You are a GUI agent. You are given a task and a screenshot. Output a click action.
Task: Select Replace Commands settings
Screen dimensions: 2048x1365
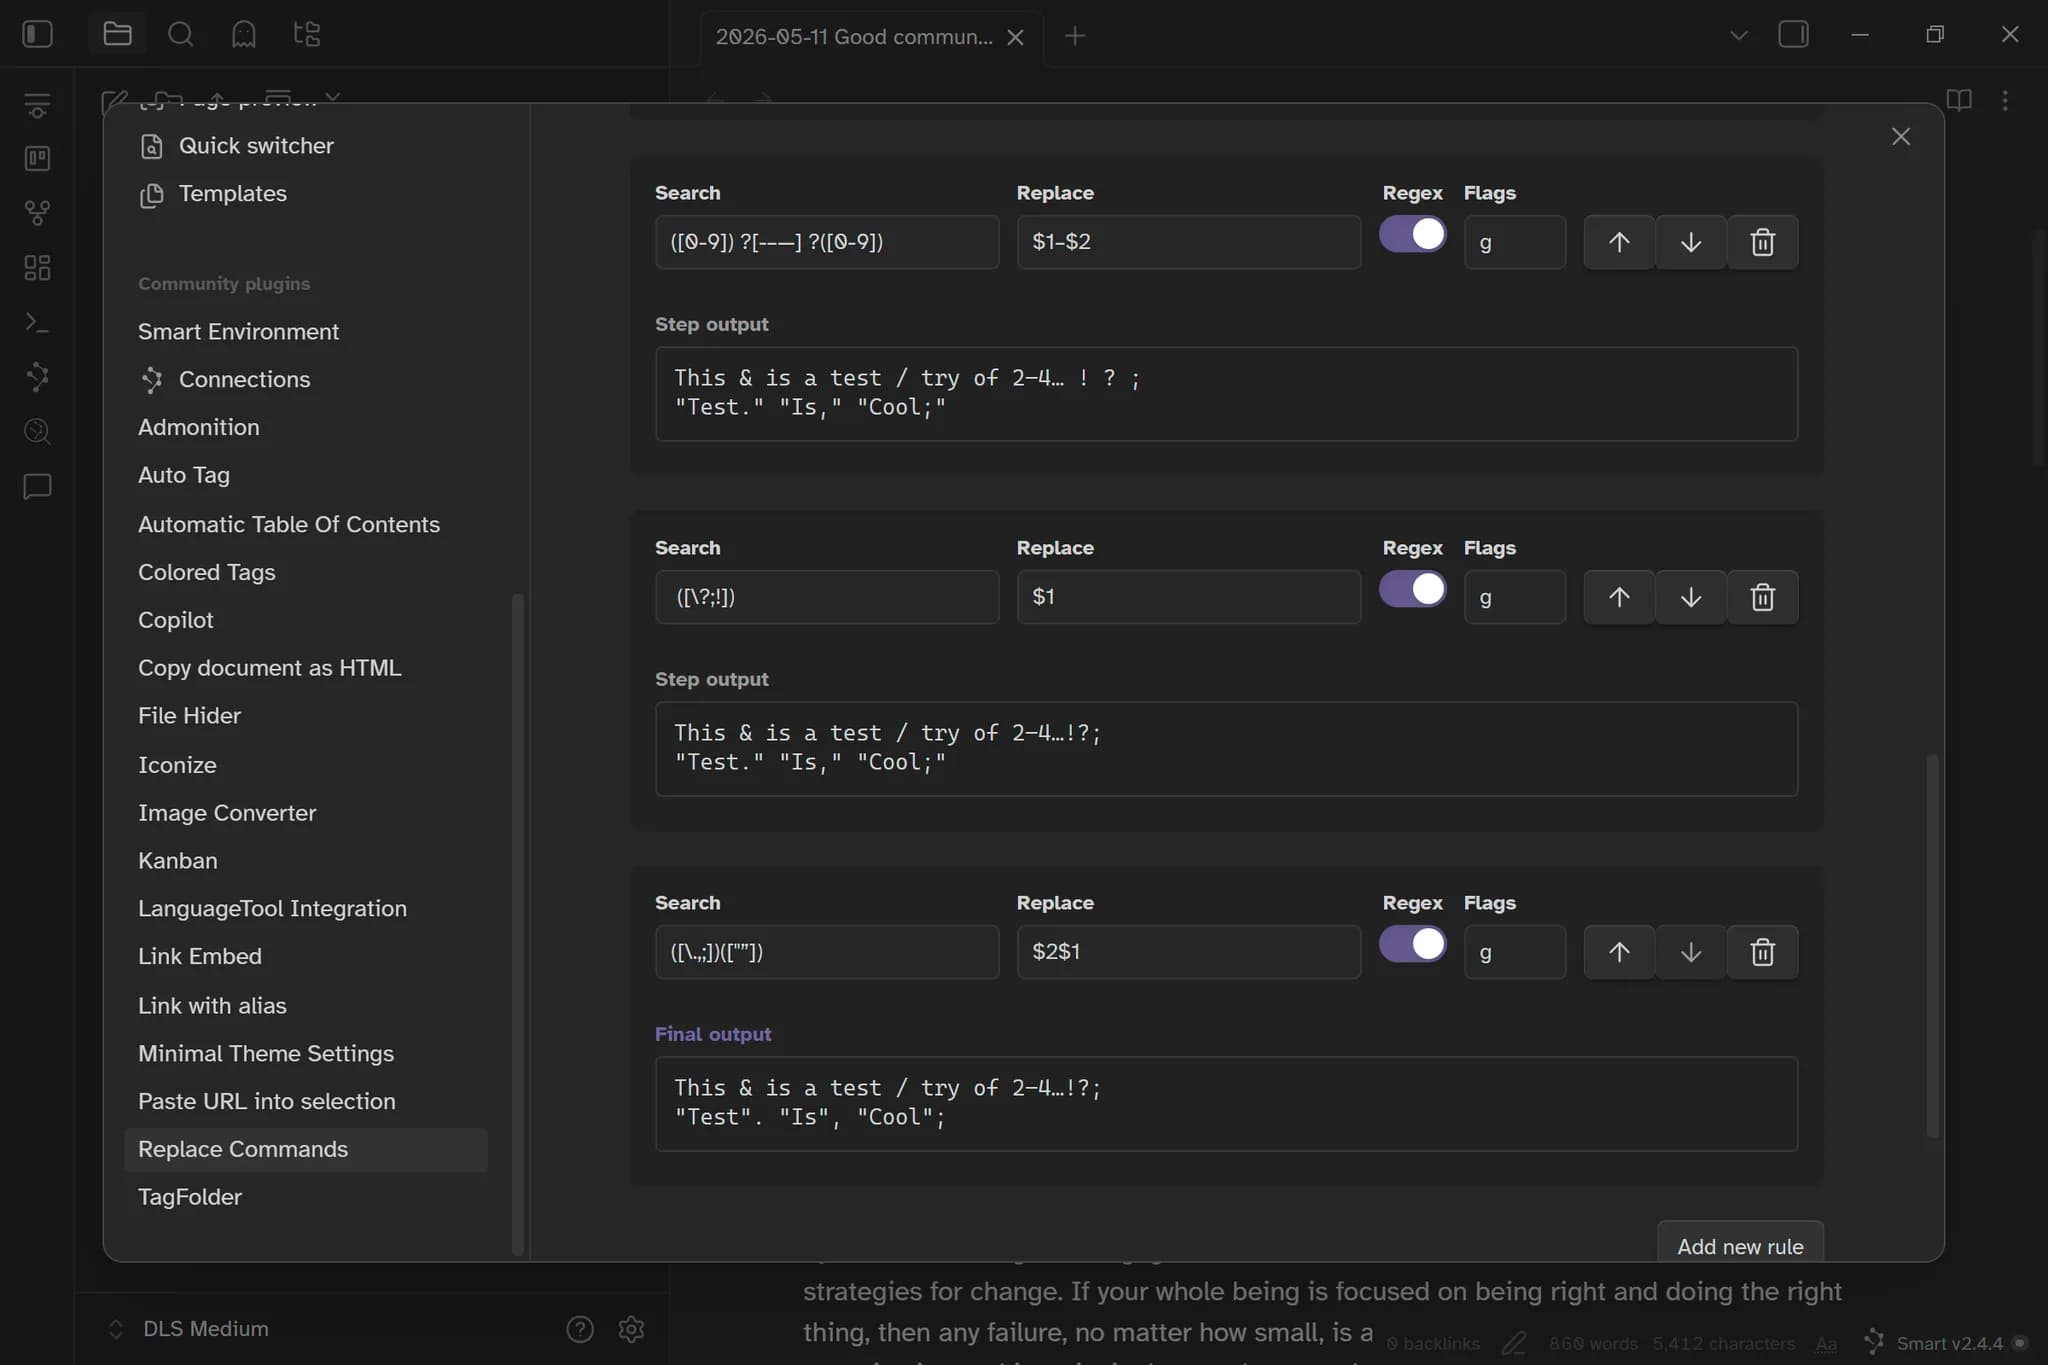(306, 1150)
